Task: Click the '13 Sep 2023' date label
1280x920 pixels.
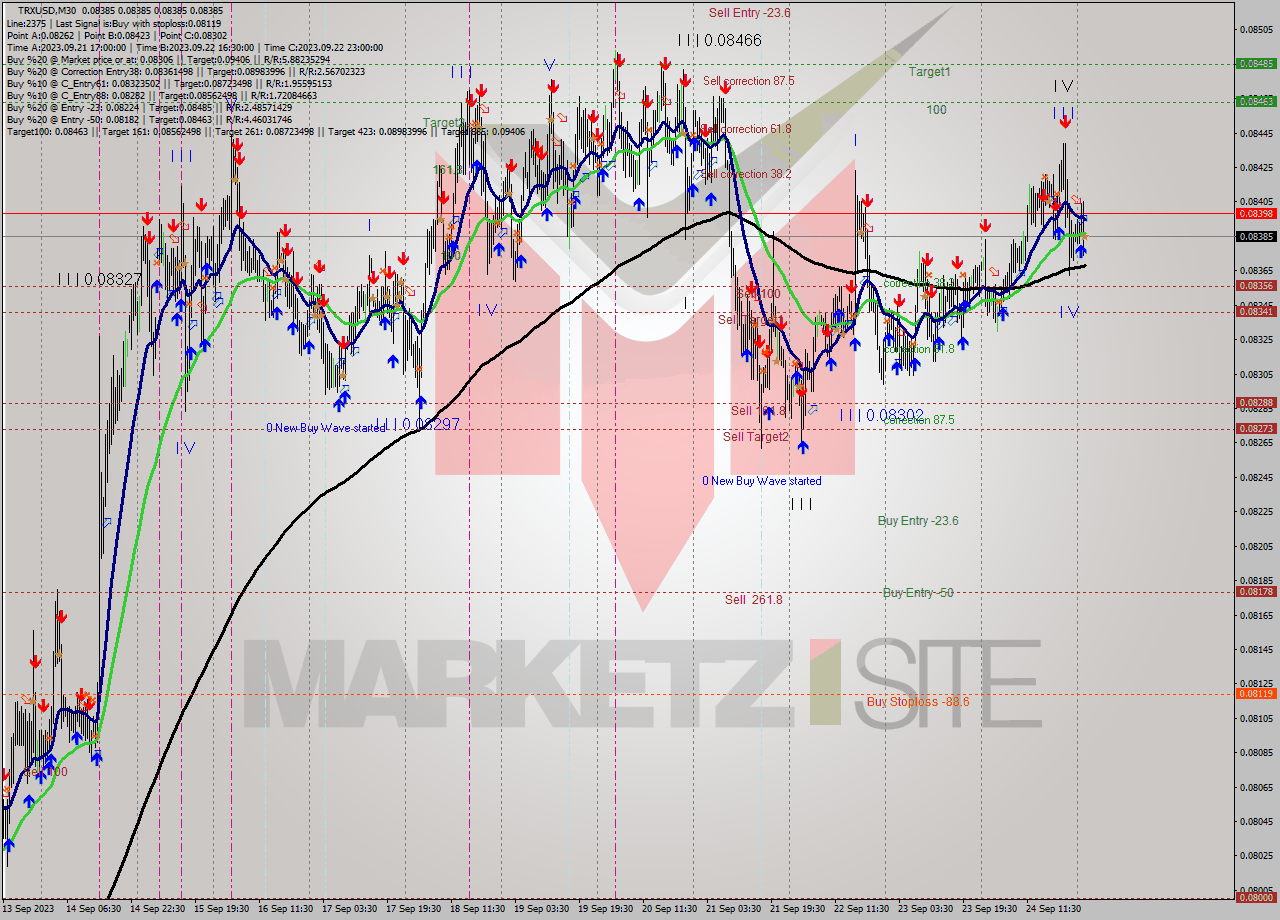Action: [x=26, y=909]
